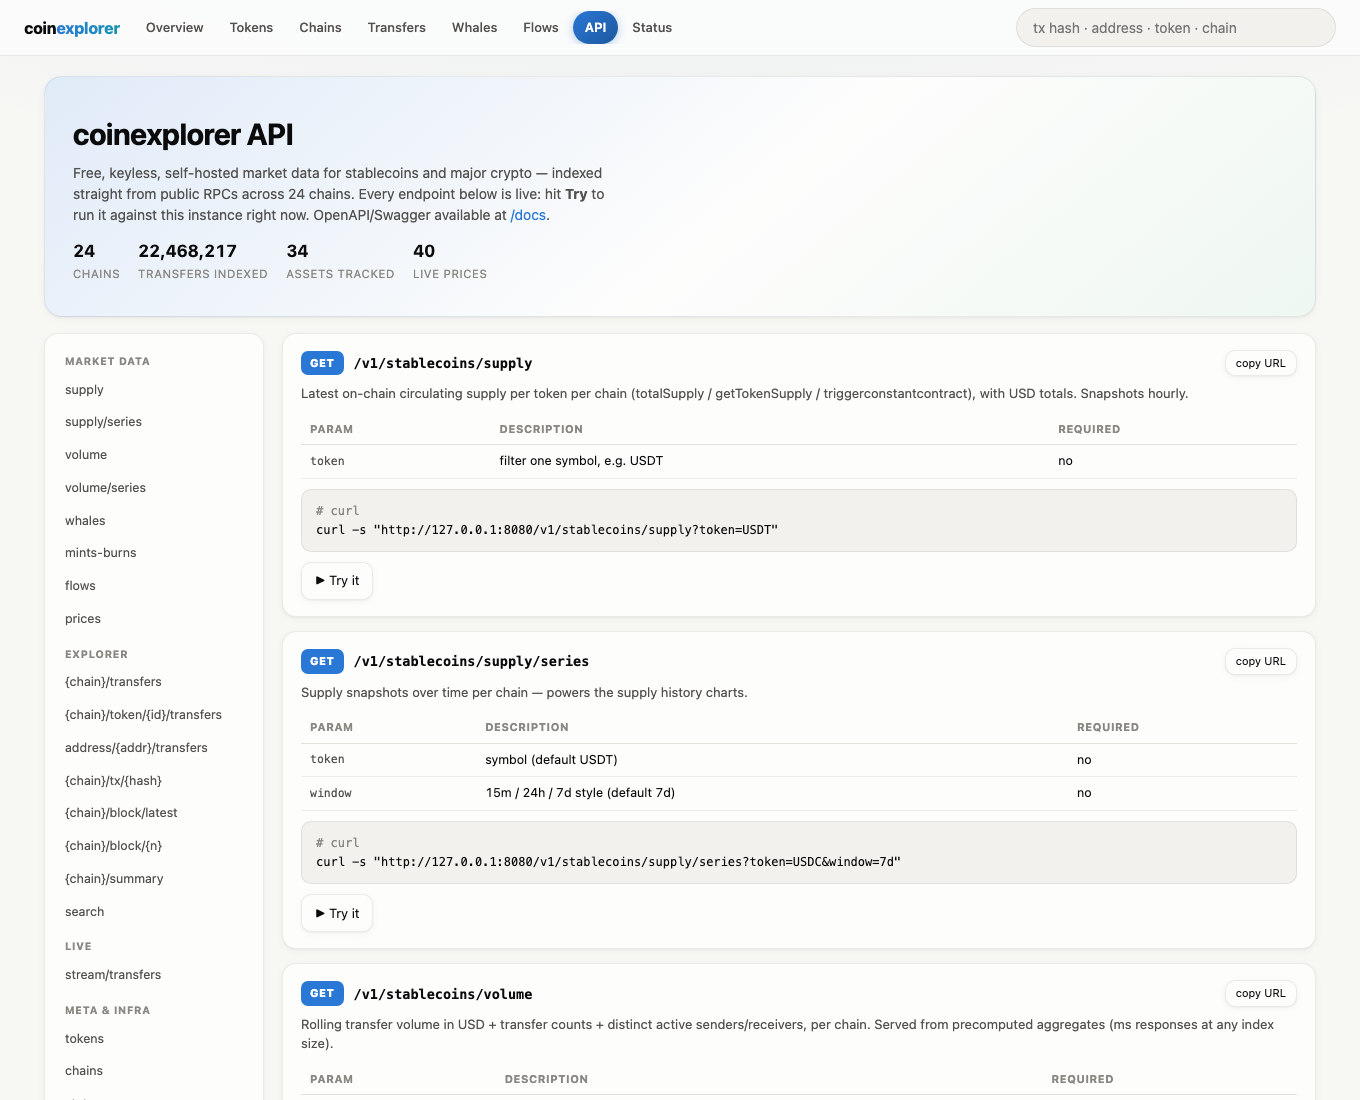
Task: Open {chain}/block/latest sidebar entry
Action: tap(121, 813)
